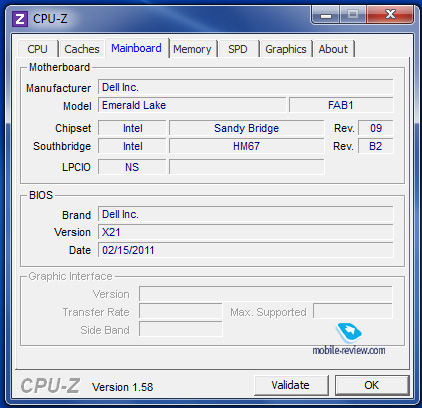View the About tab

(333, 49)
